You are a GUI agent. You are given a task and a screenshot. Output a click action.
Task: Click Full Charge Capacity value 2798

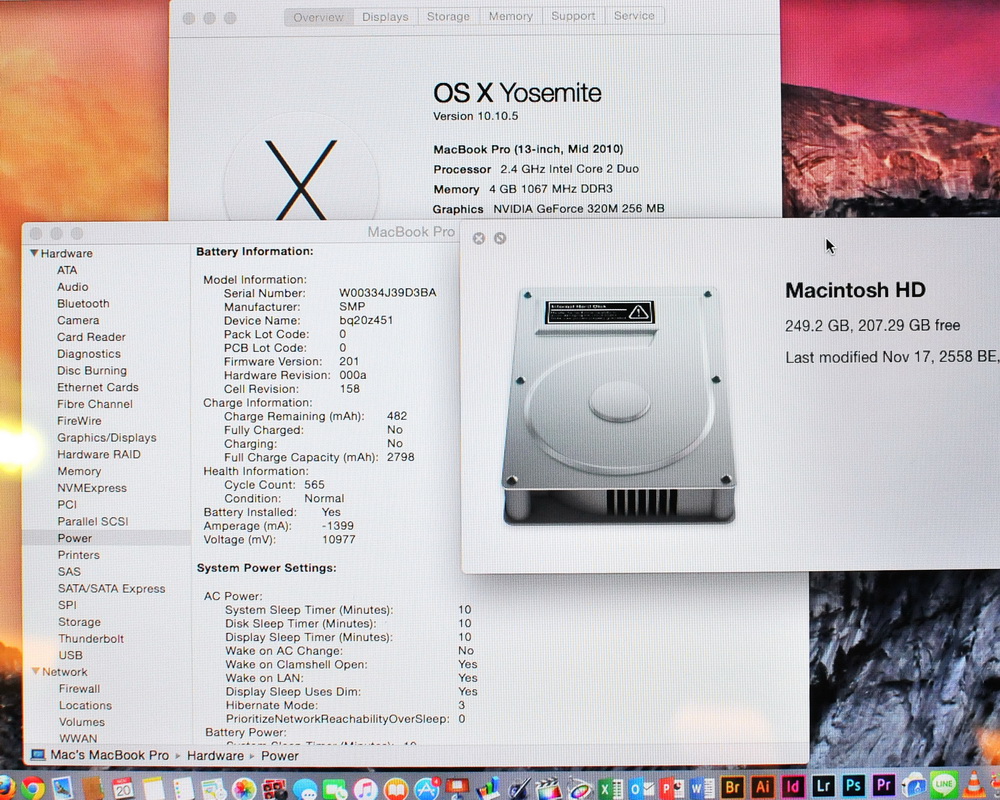click(x=401, y=457)
